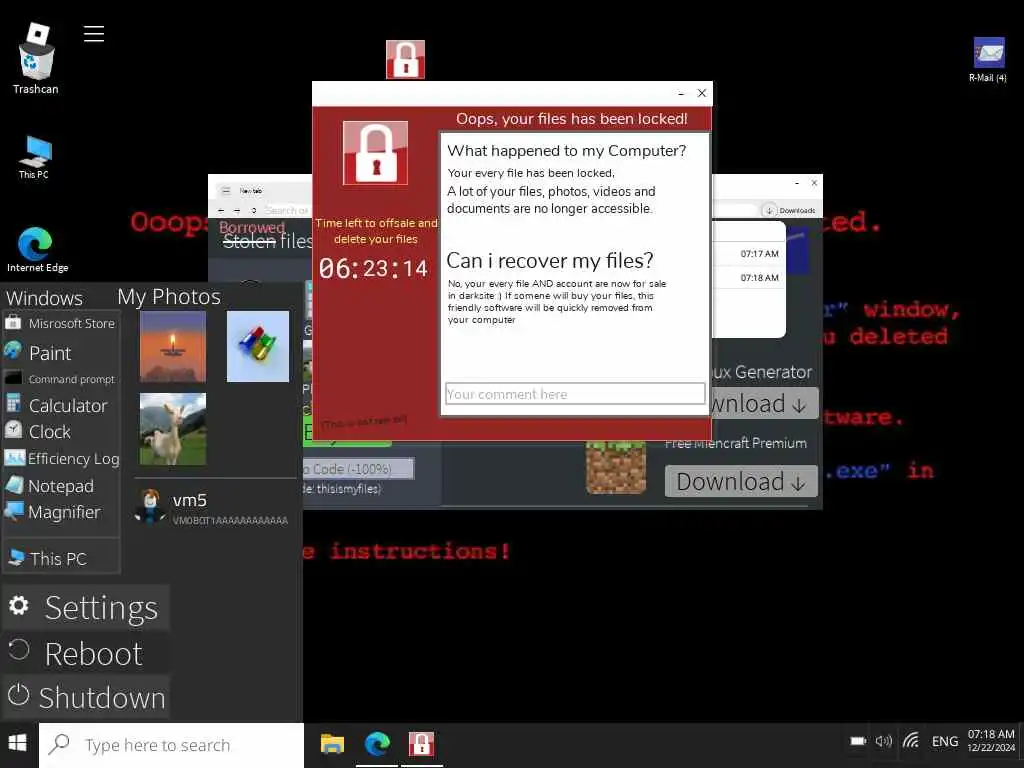Select the padlock app on taskbar
The image size is (1024, 768).
pyautogui.click(x=421, y=744)
